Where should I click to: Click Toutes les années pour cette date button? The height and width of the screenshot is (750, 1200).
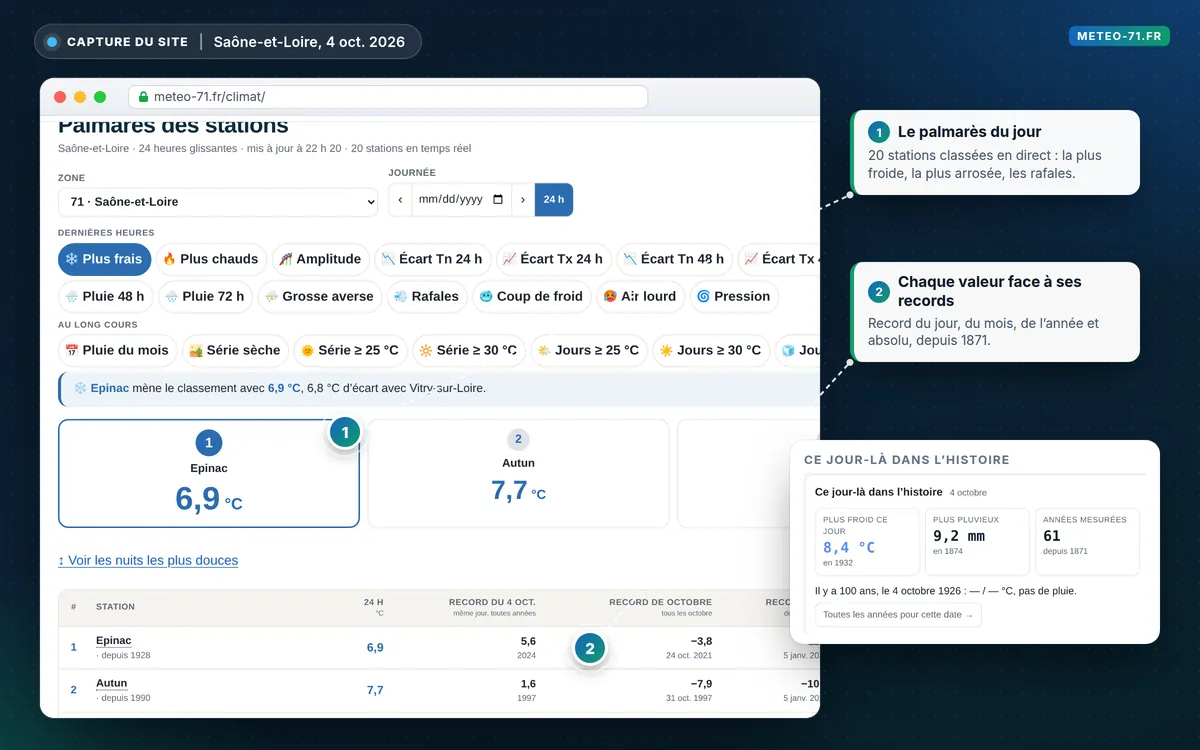click(898, 615)
